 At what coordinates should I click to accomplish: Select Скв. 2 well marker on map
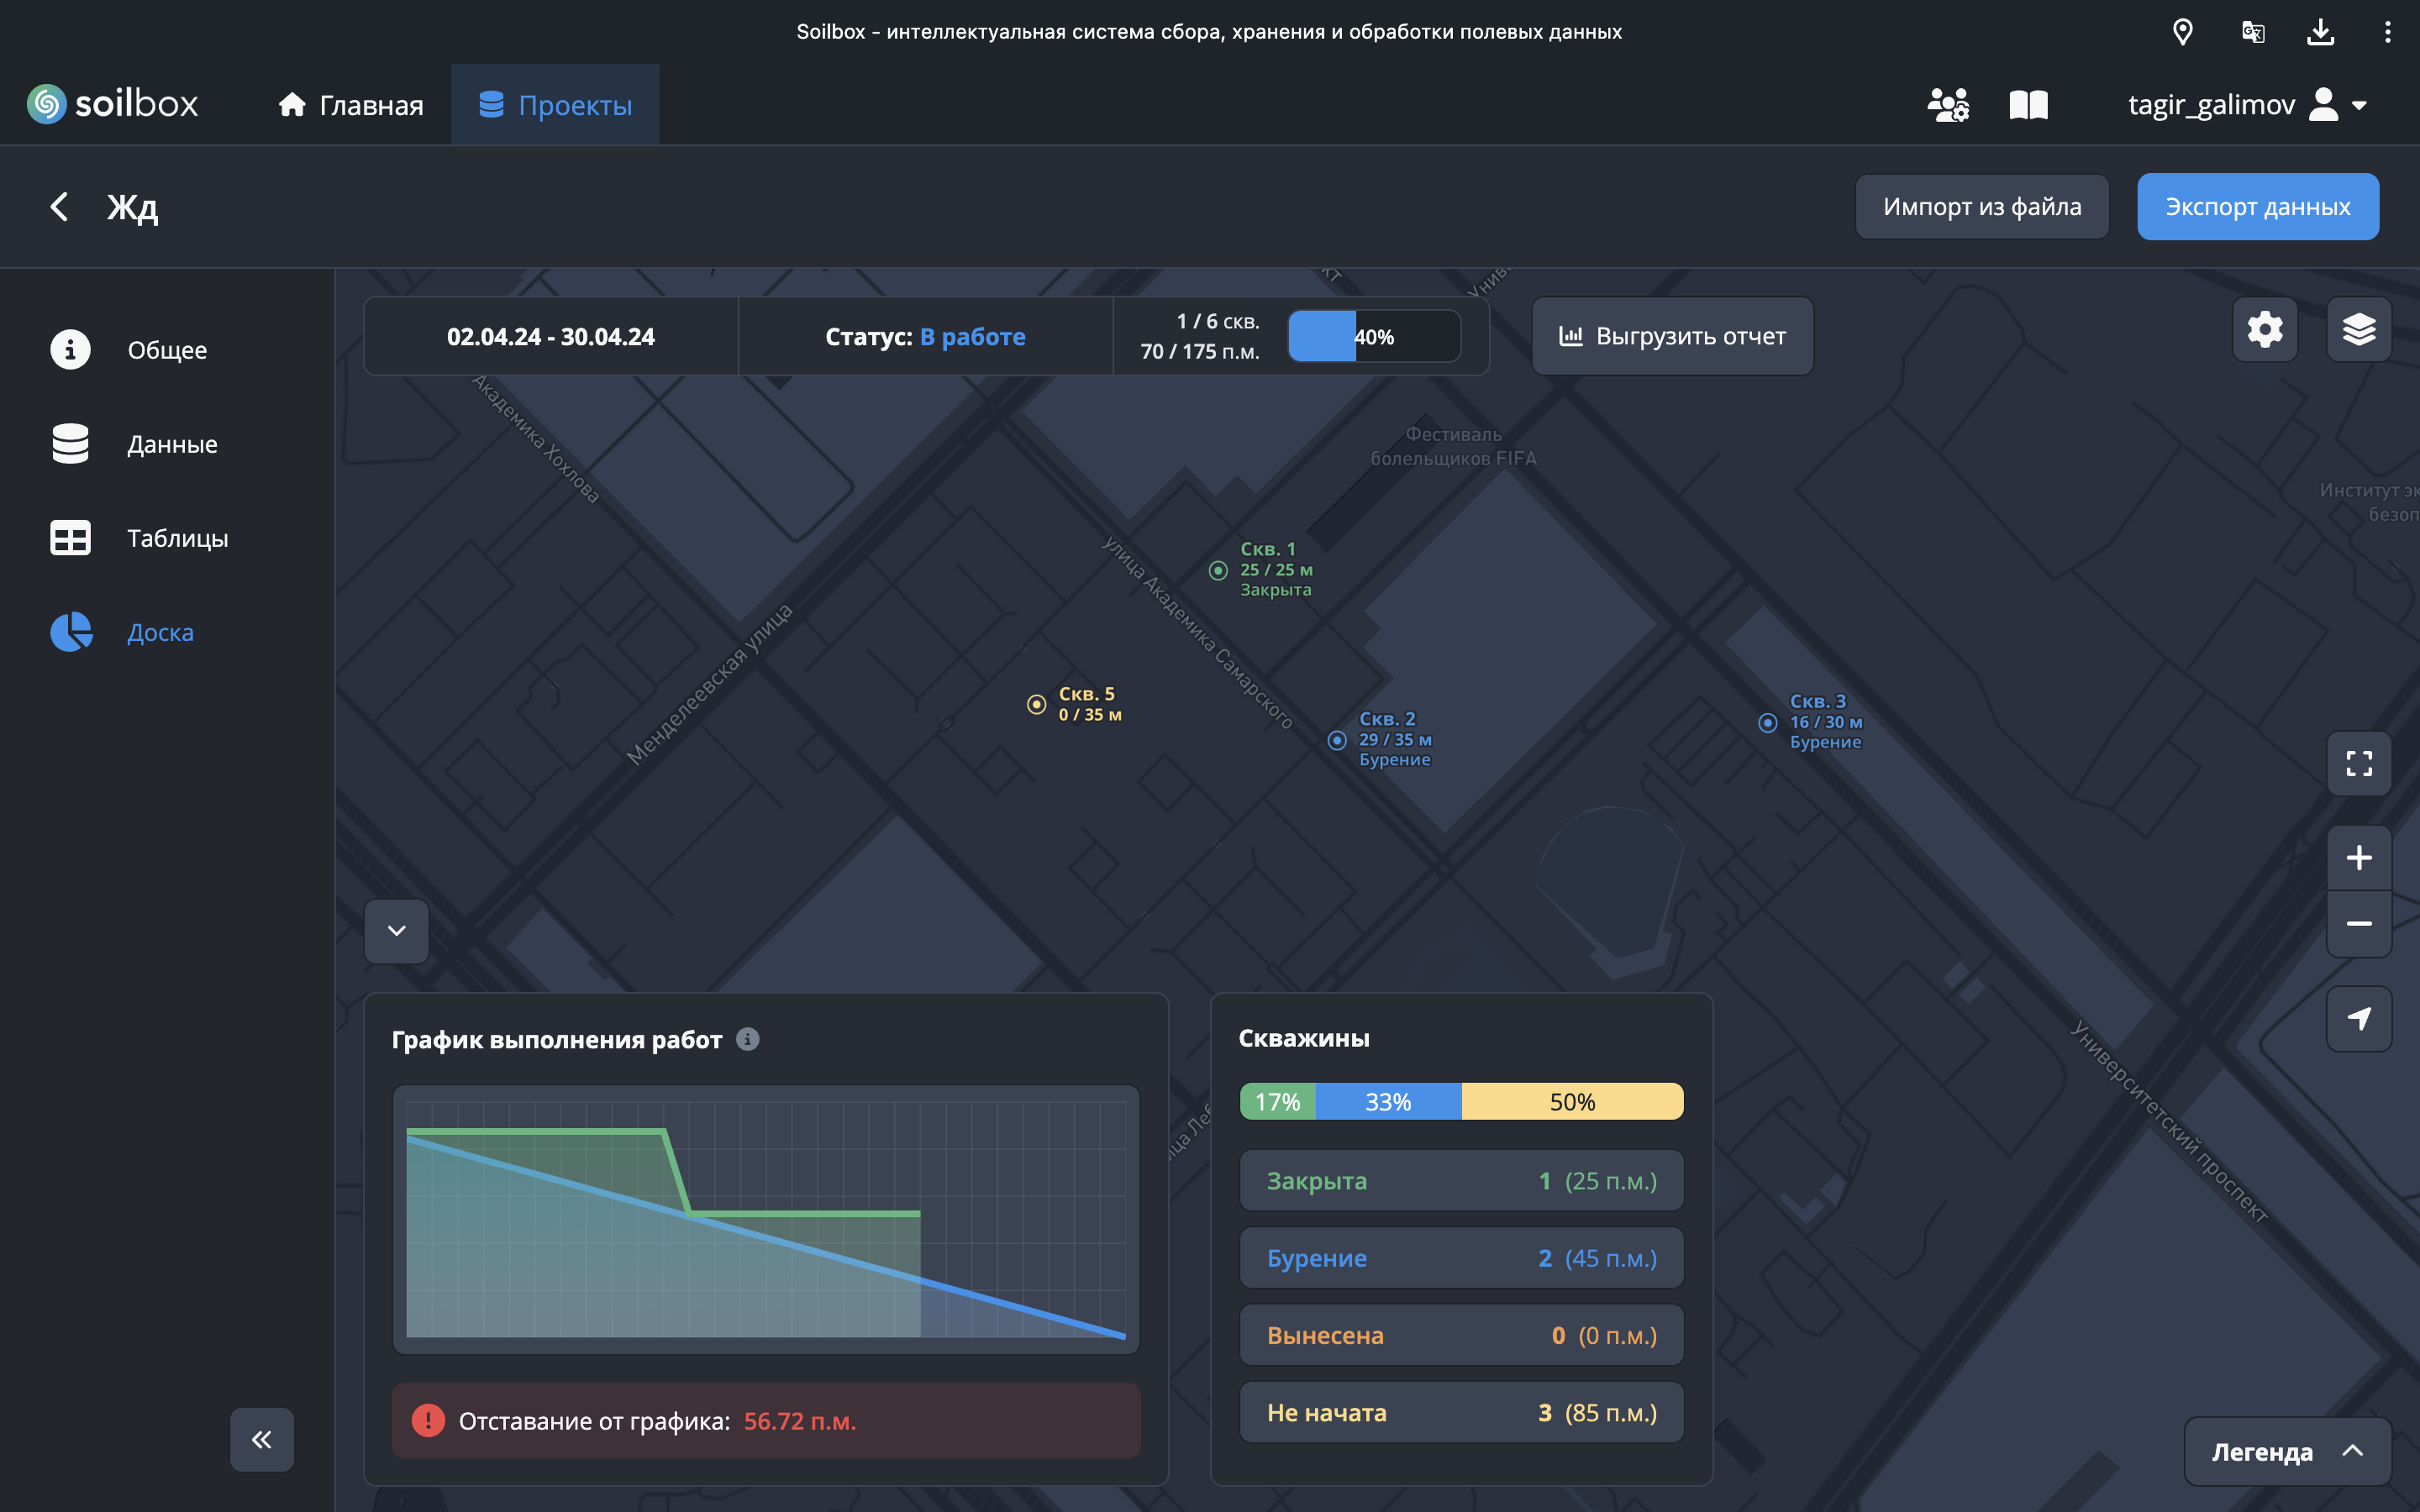coord(1337,741)
